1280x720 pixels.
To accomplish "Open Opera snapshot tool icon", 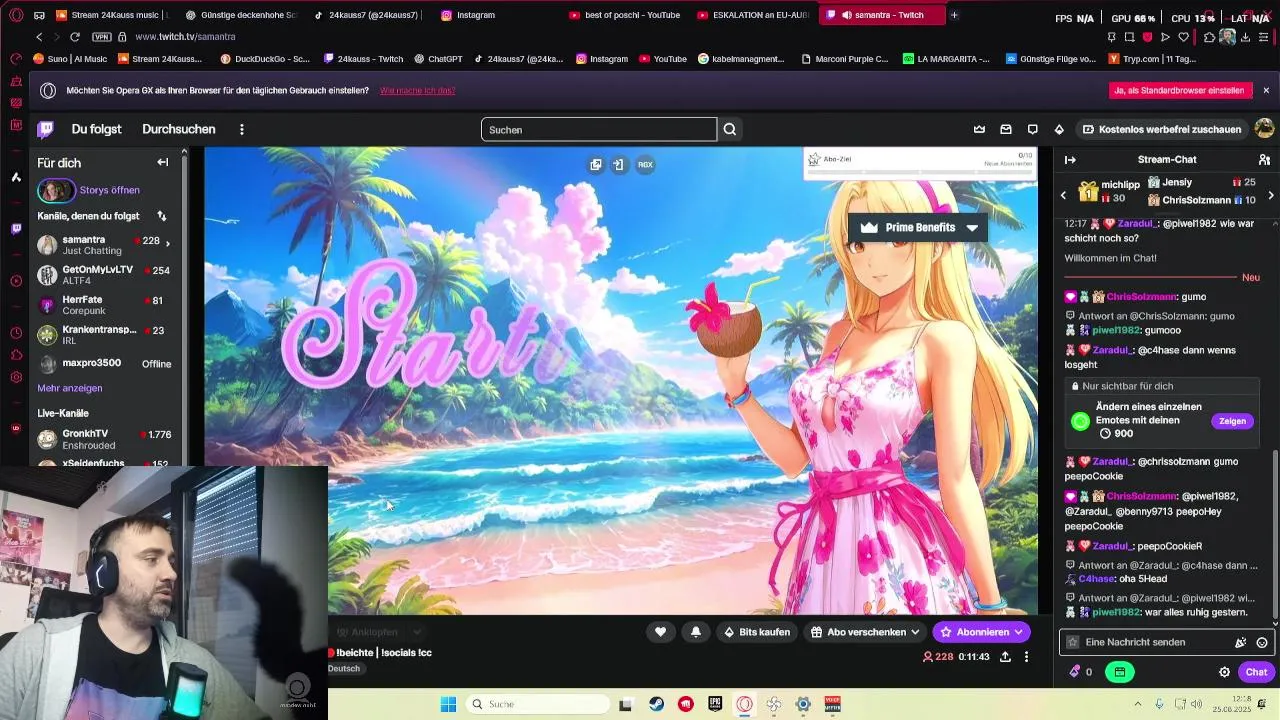I will tap(1129, 37).
